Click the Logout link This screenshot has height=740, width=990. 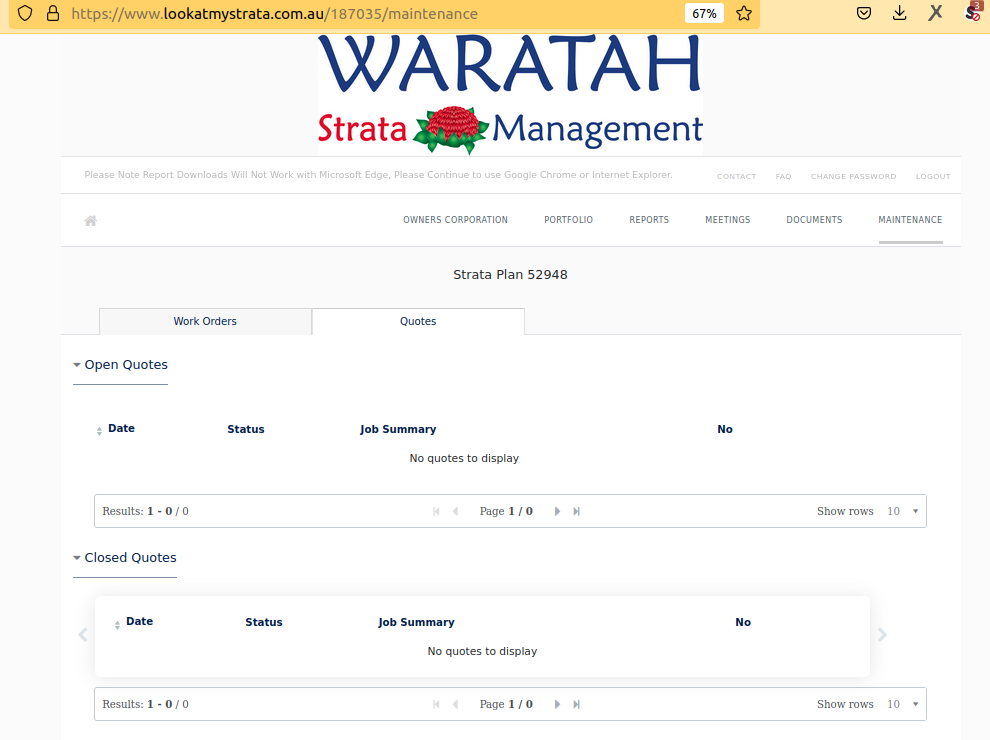click(933, 176)
